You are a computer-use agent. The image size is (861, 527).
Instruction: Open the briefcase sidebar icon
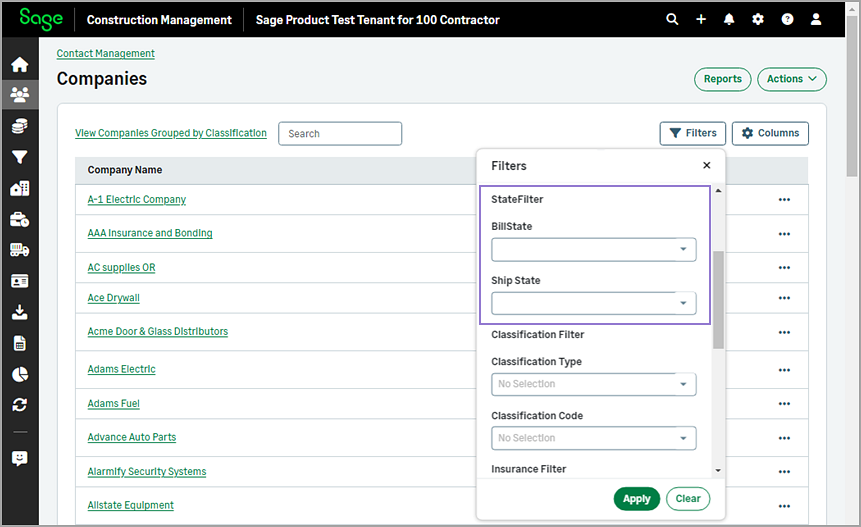click(20, 220)
